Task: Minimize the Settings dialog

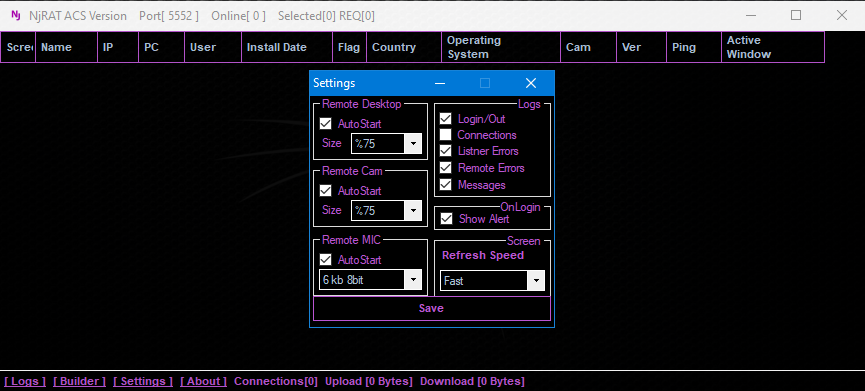Action: [x=440, y=83]
